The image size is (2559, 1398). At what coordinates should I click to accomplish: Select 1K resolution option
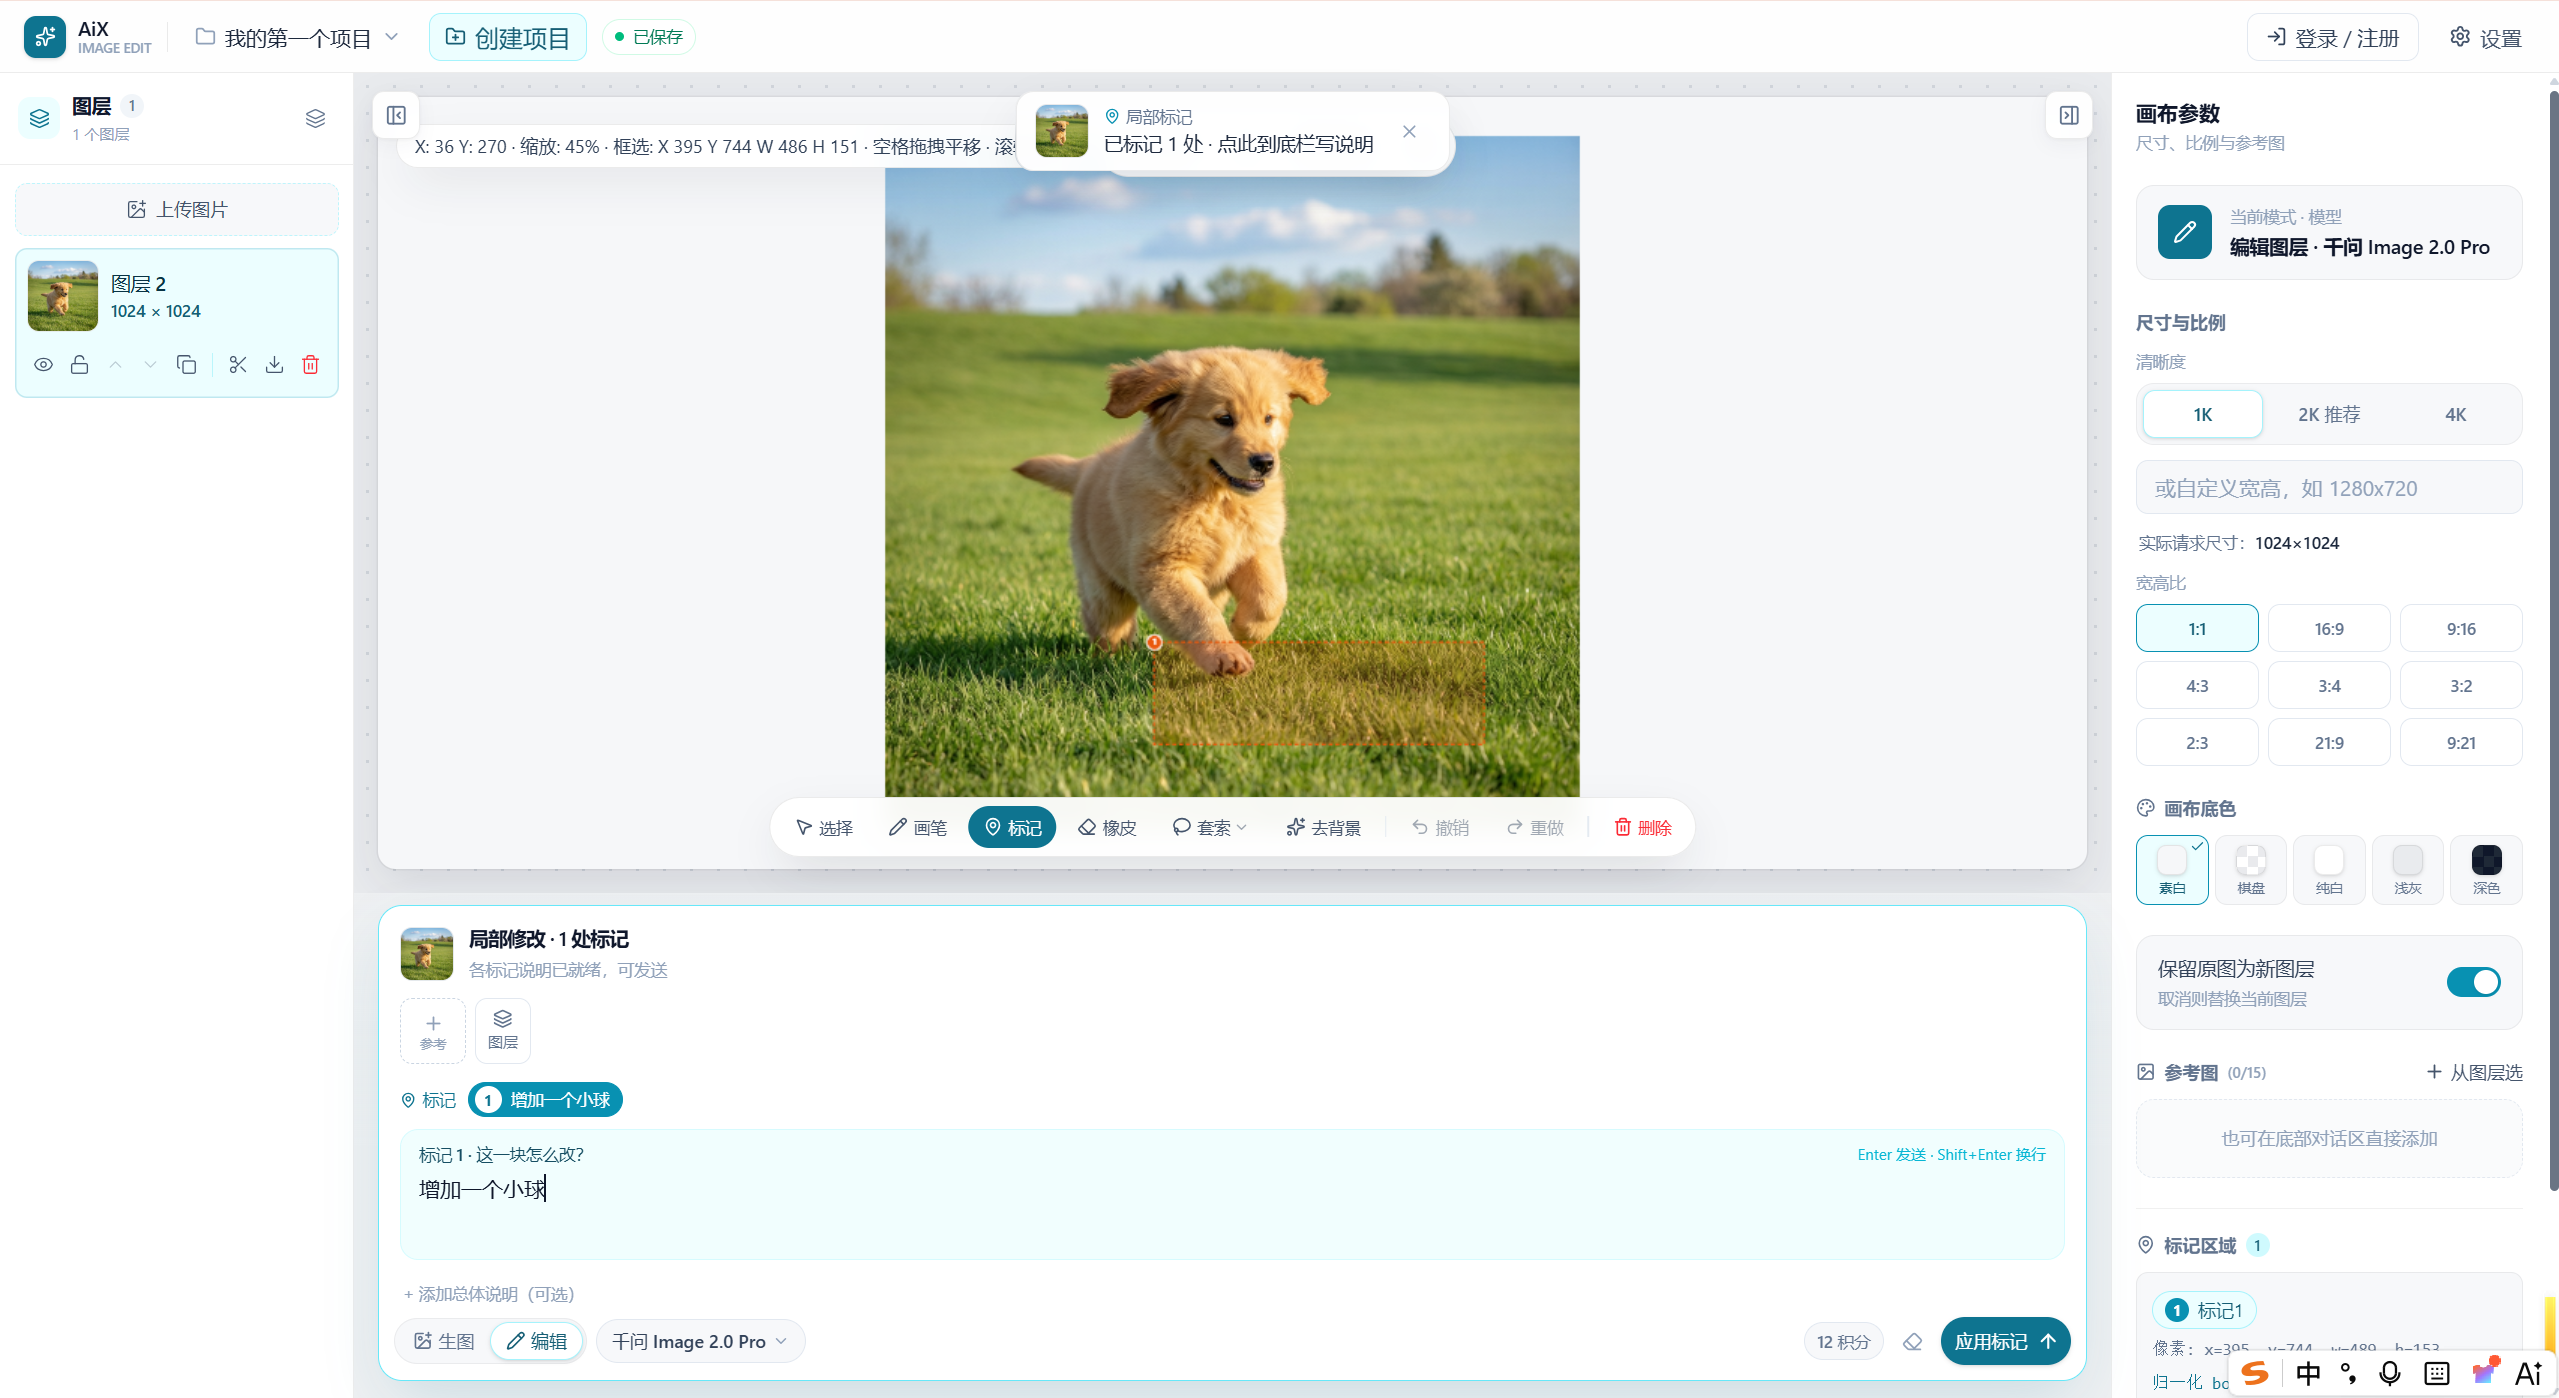(2202, 415)
